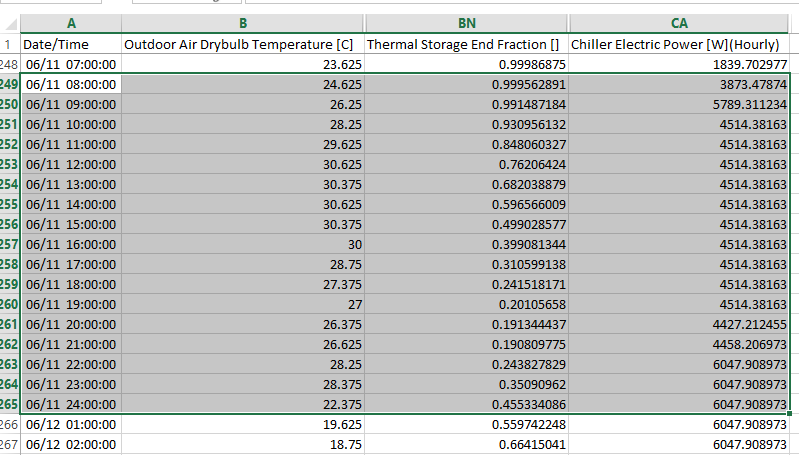Click Outdoor Air Drybulb Temperature header cell

(243, 44)
